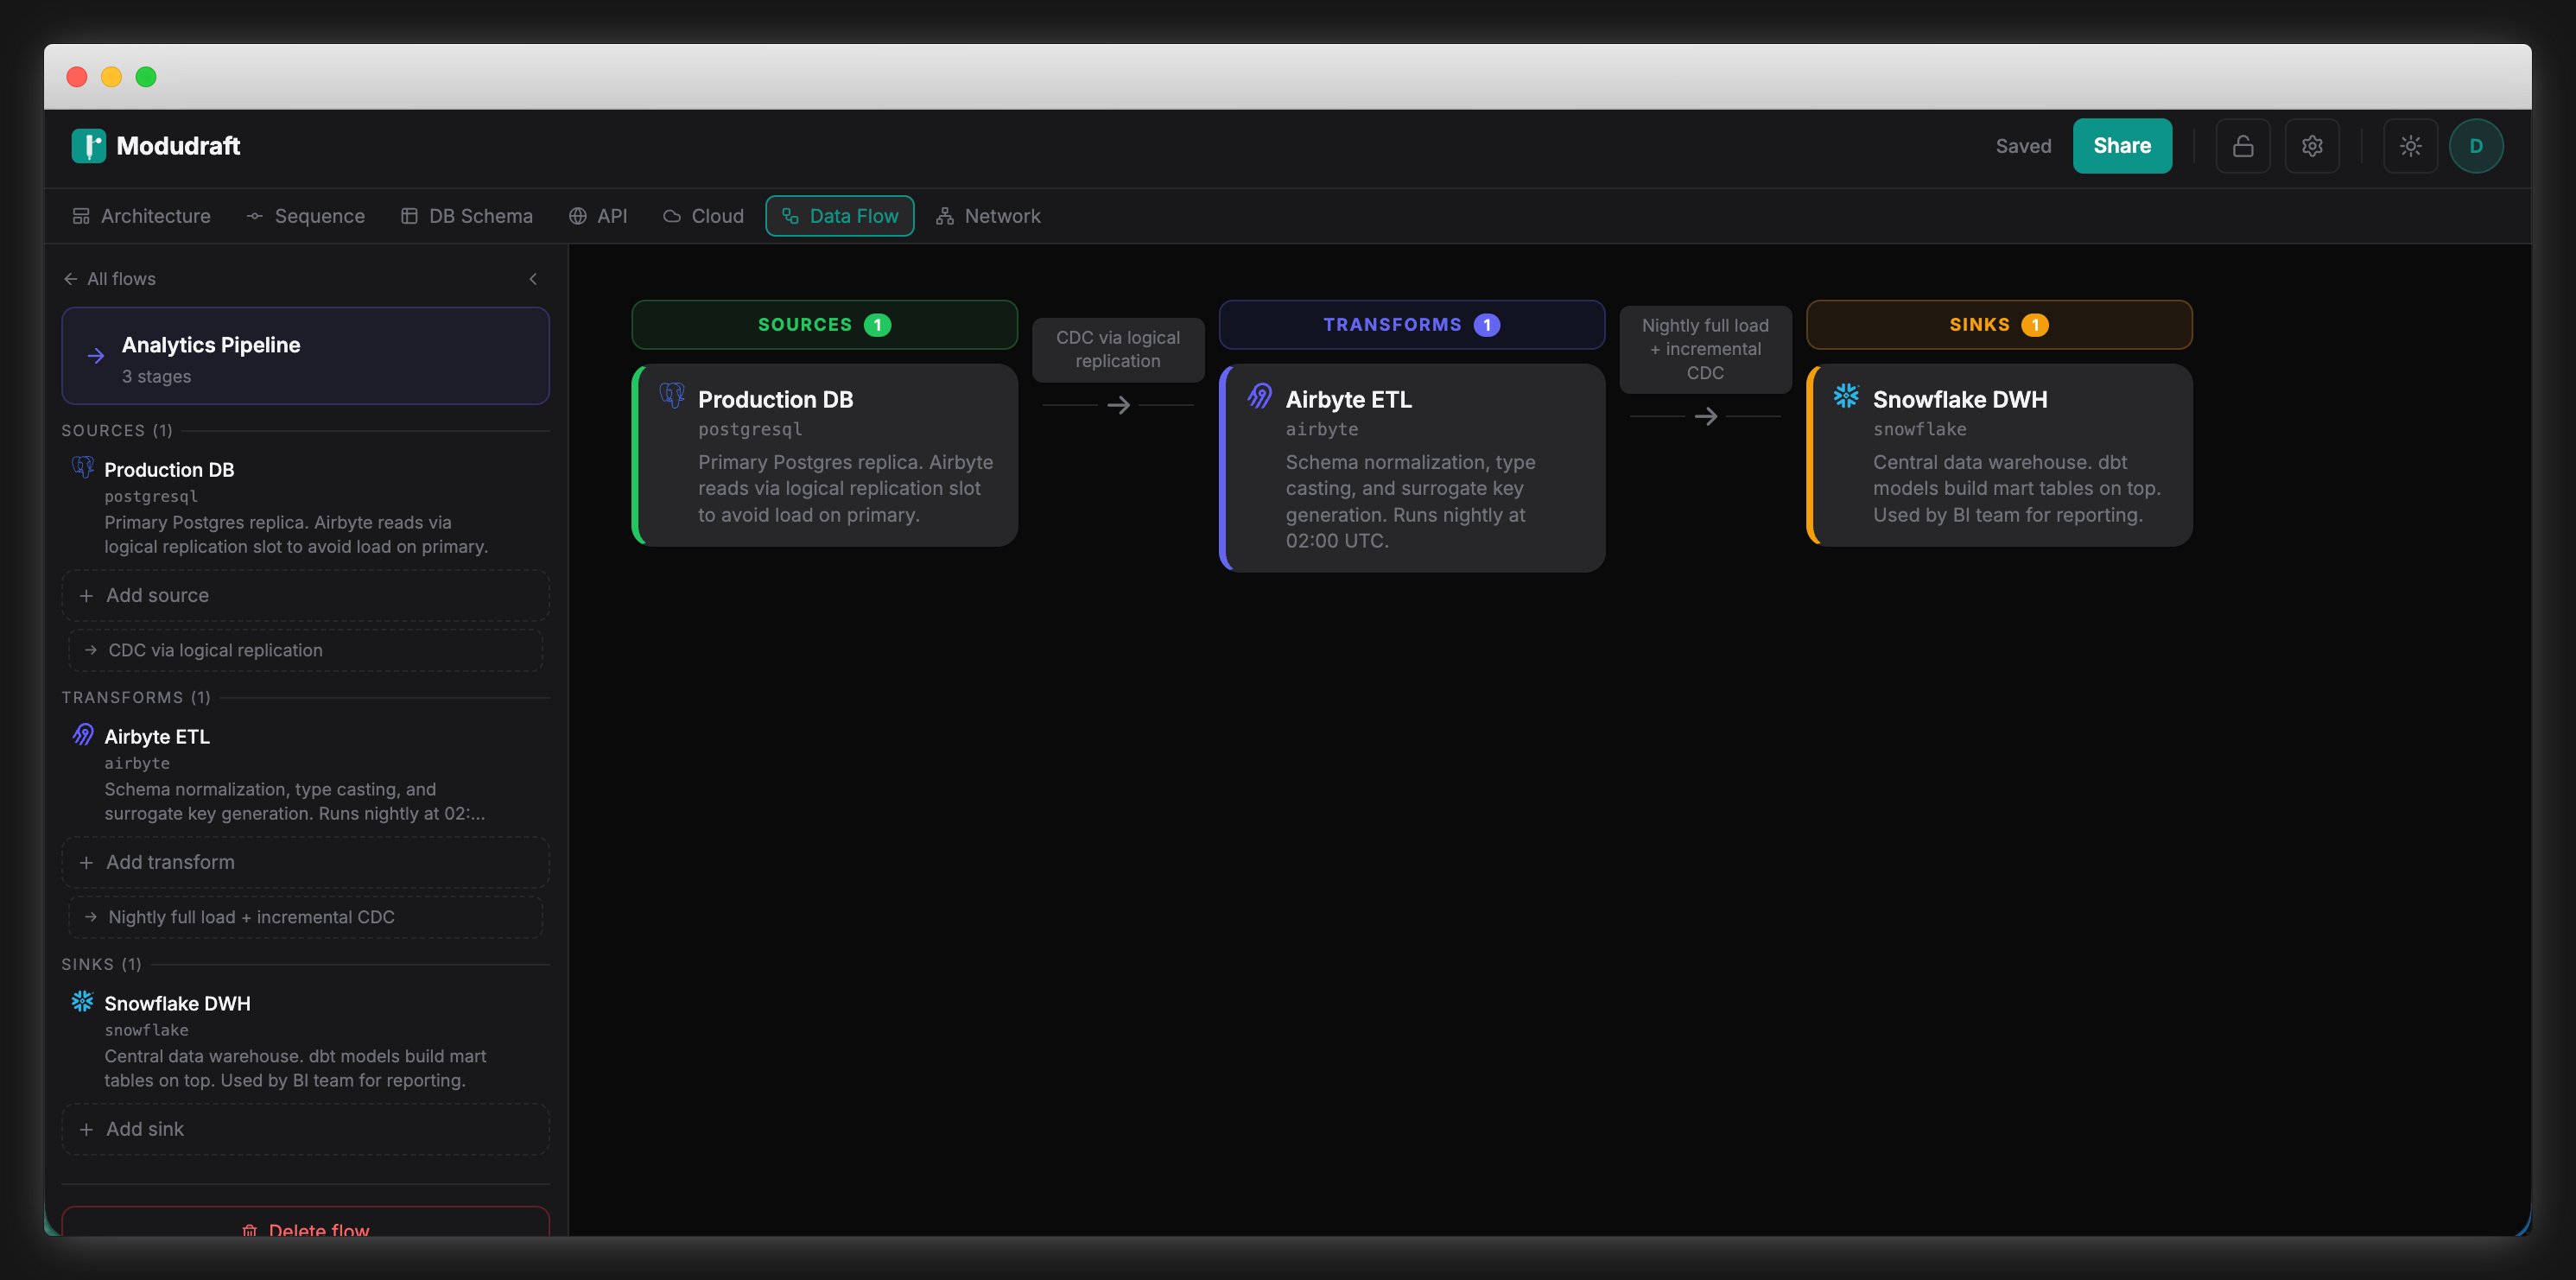Click the arrow icon on the CDC connector row
This screenshot has width=2576, height=1280.
pos(91,650)
